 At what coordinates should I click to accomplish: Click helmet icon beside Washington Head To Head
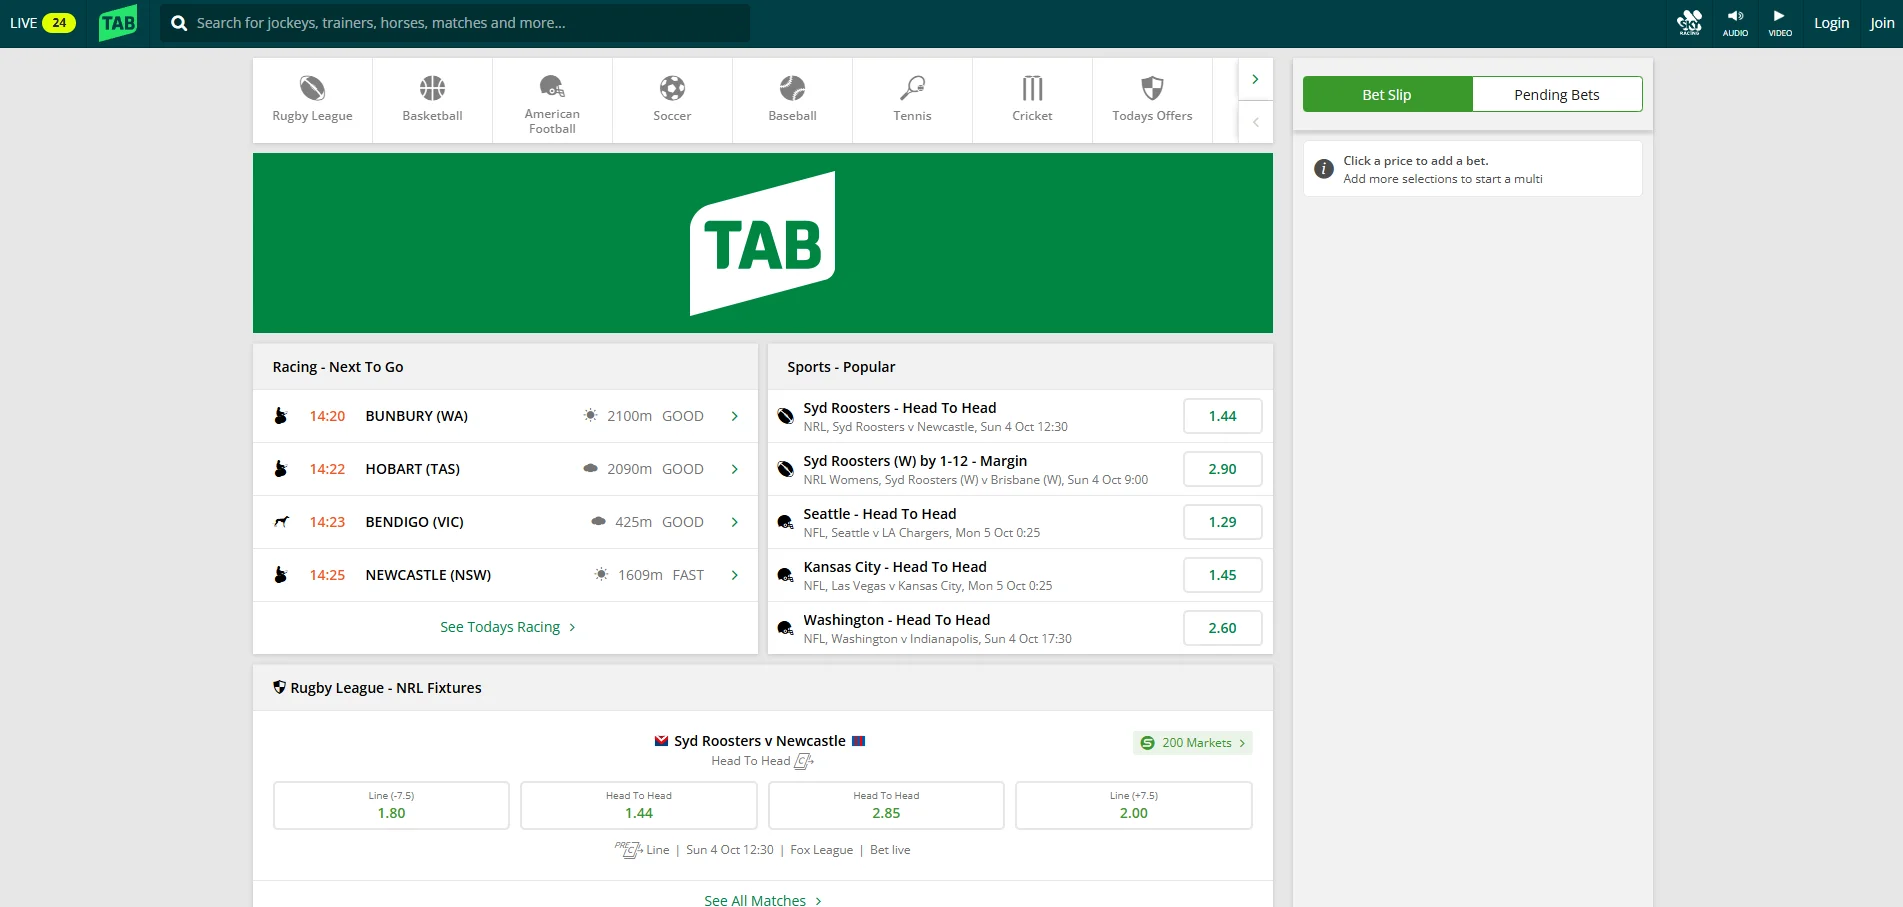(786, 628)
